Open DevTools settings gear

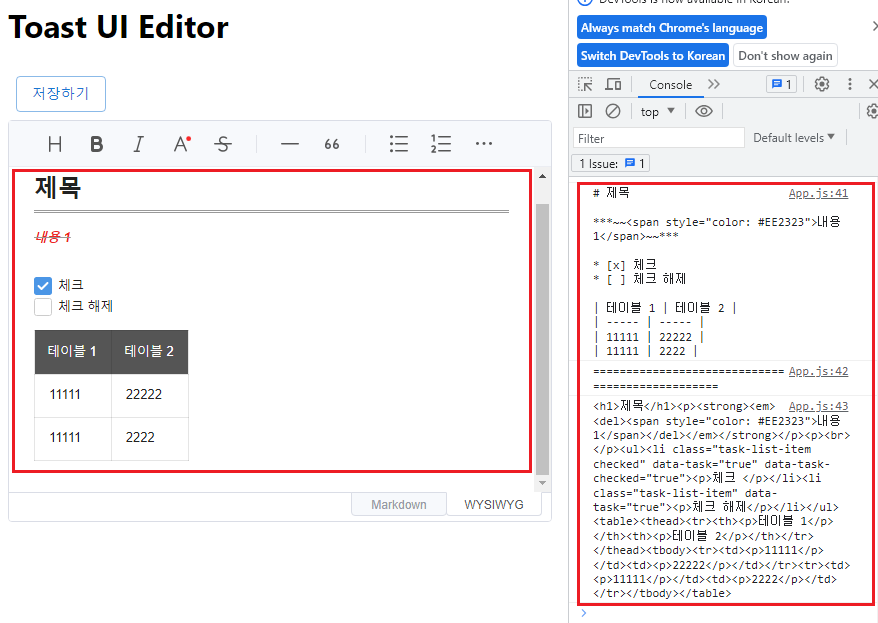click(x=821, y=85)
